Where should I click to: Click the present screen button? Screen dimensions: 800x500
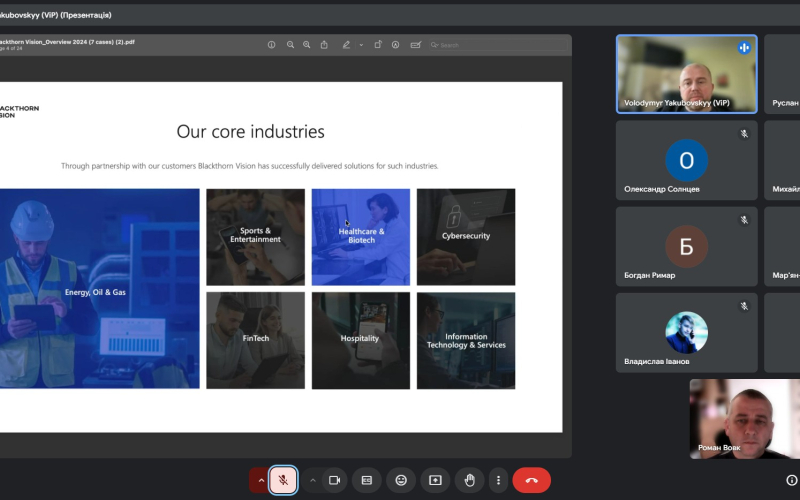pyautogui.click(x=435, y=480)
